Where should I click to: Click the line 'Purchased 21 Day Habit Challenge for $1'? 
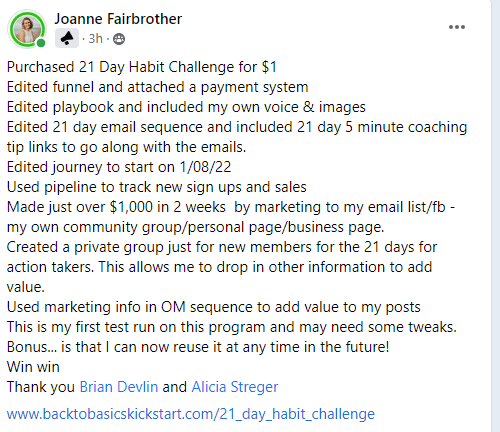(142, 67)
